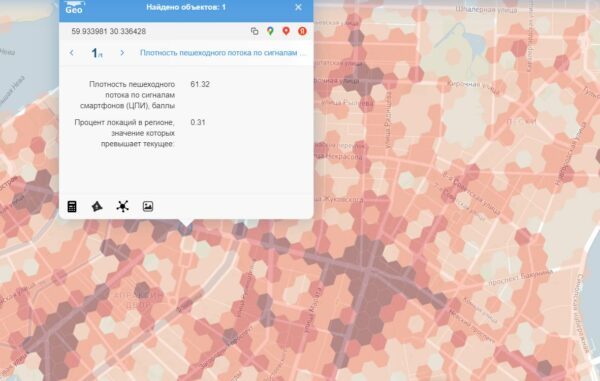The width and height of the screenshot is (600, 381).
Task: Click the coordinates text 59.933981 30.336428
Action: coord(109,31)
